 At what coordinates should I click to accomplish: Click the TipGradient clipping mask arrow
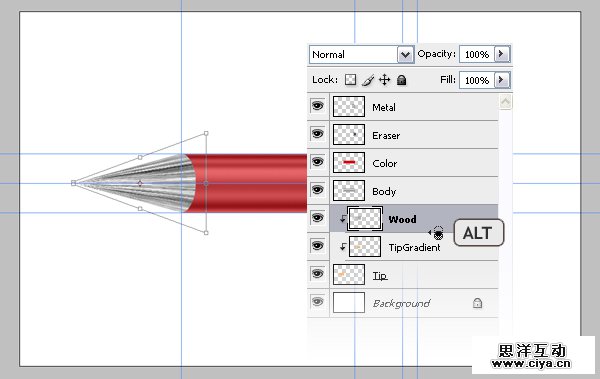pyautogui.click(x=342, y=247)
